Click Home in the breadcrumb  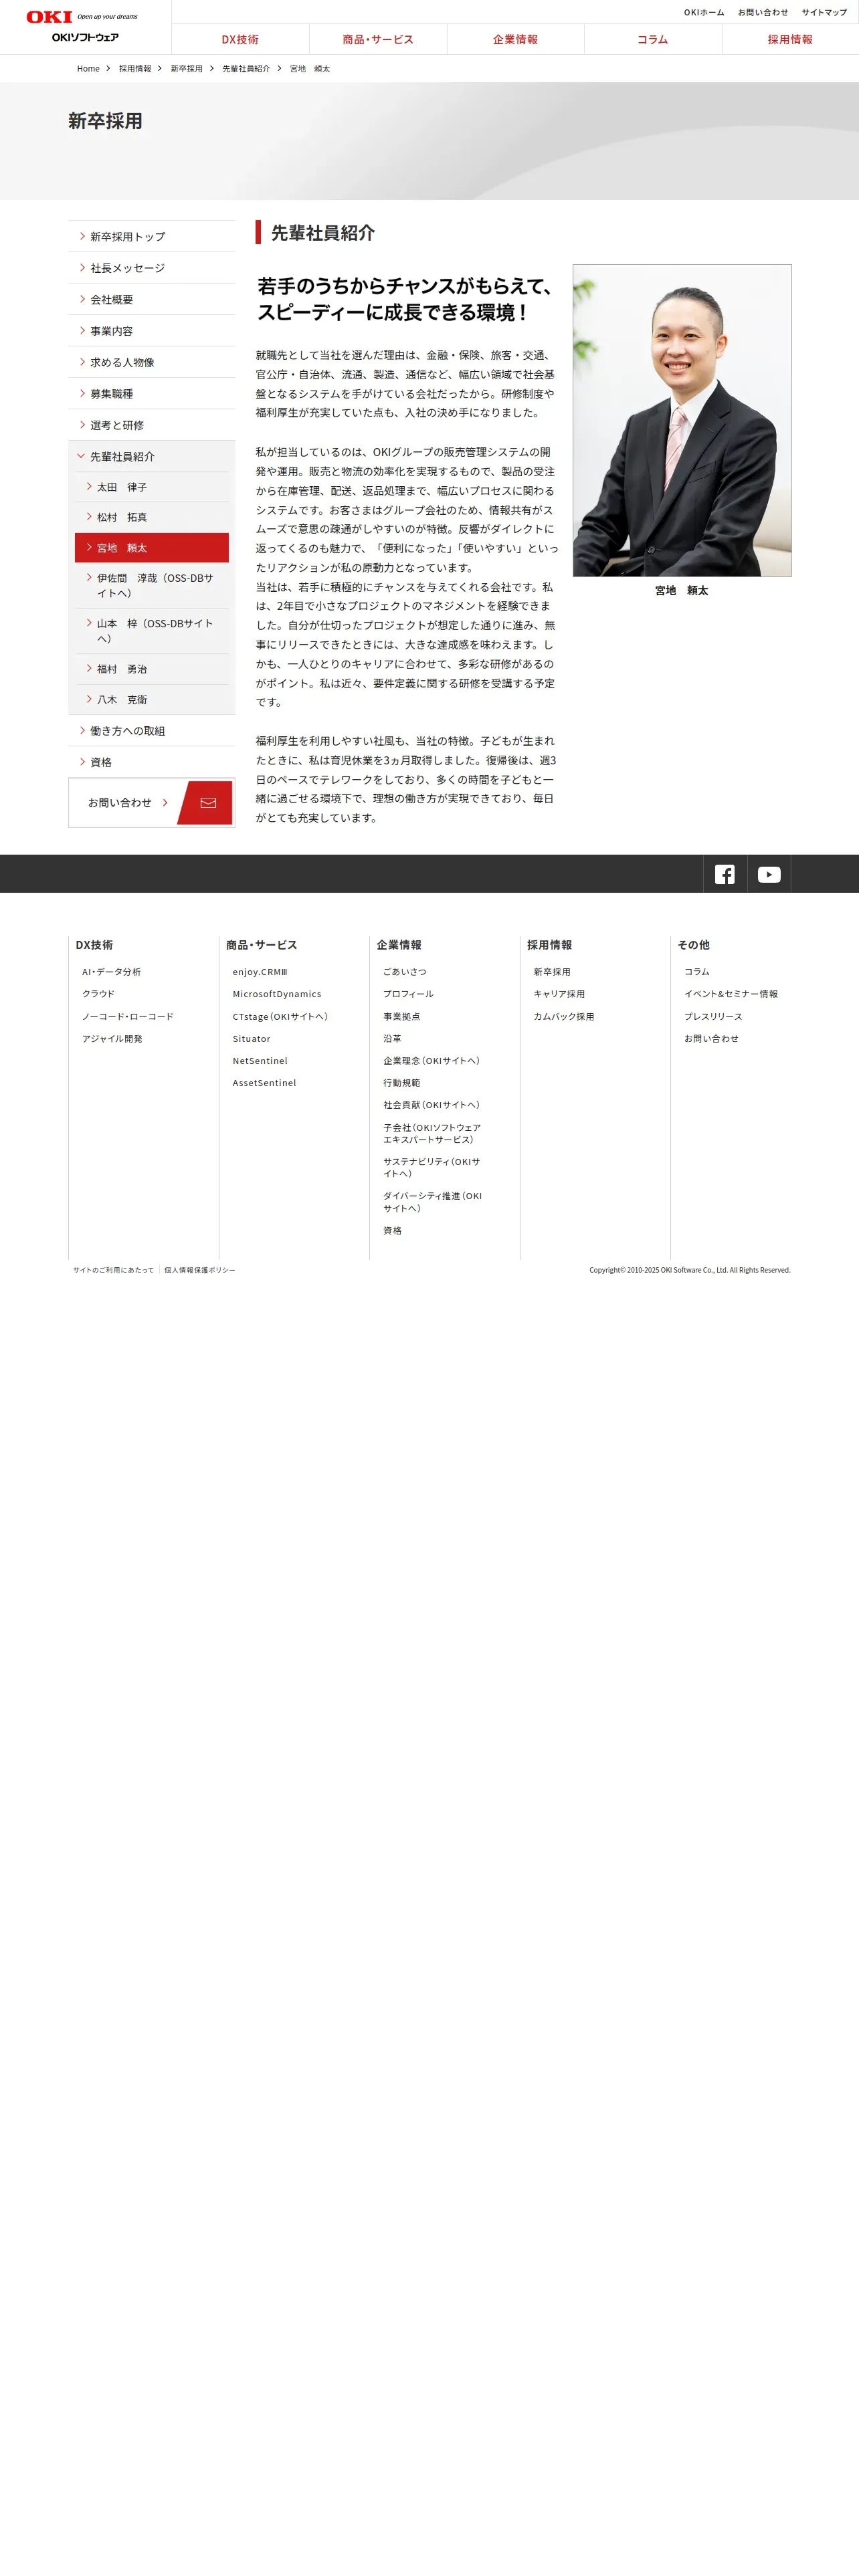88,69
